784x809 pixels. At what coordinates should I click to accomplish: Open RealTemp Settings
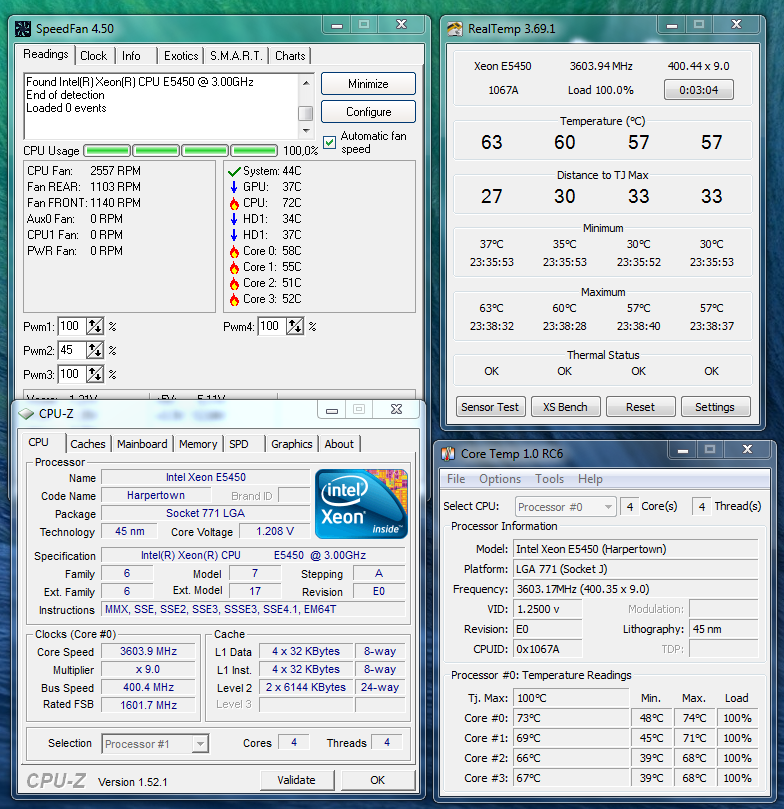[715, 407]
